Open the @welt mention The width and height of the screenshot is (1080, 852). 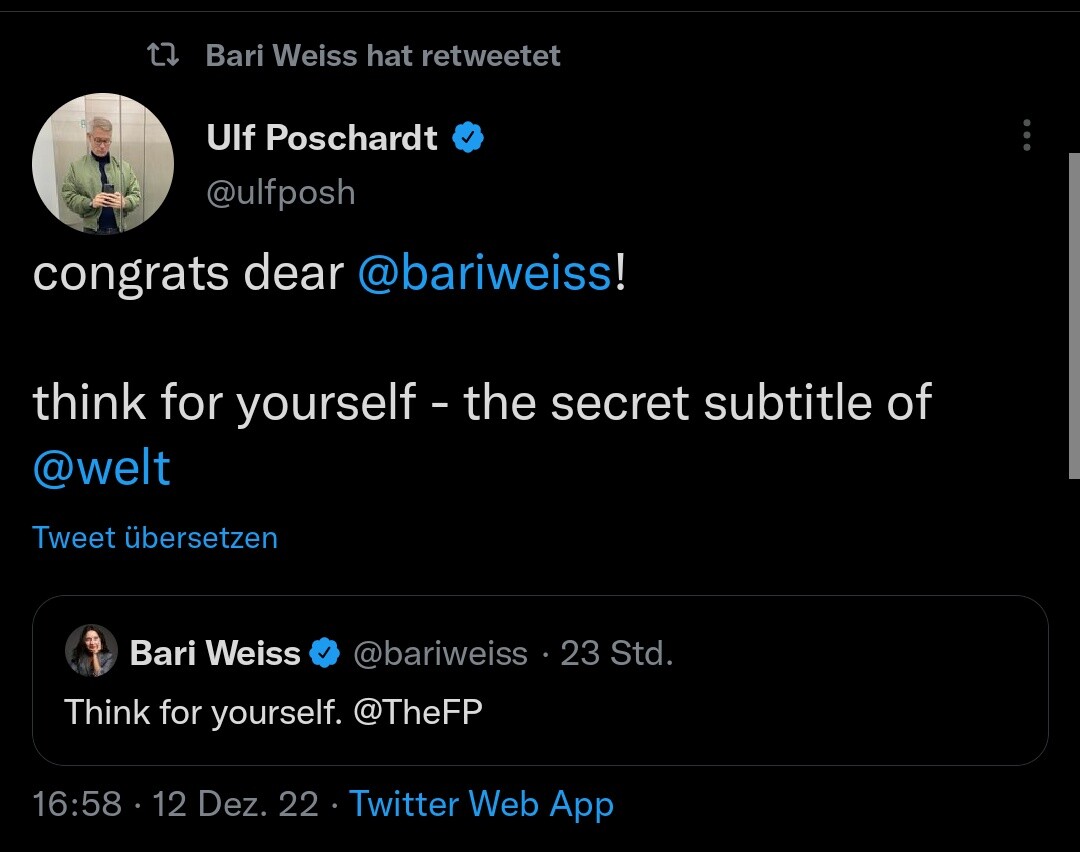click(102, 467)
